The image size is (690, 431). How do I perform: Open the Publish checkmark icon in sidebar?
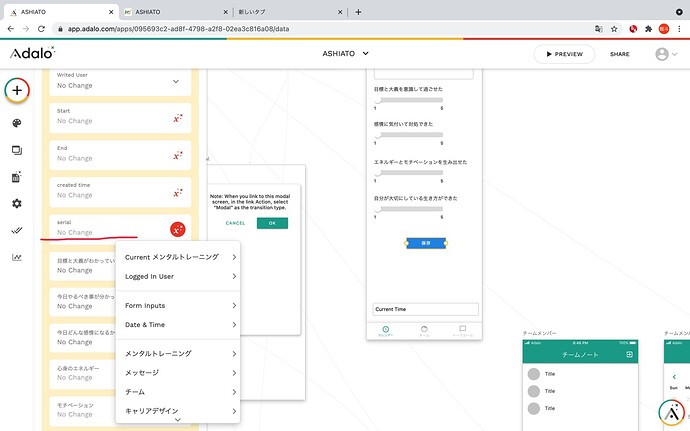[x=17, y=230]
